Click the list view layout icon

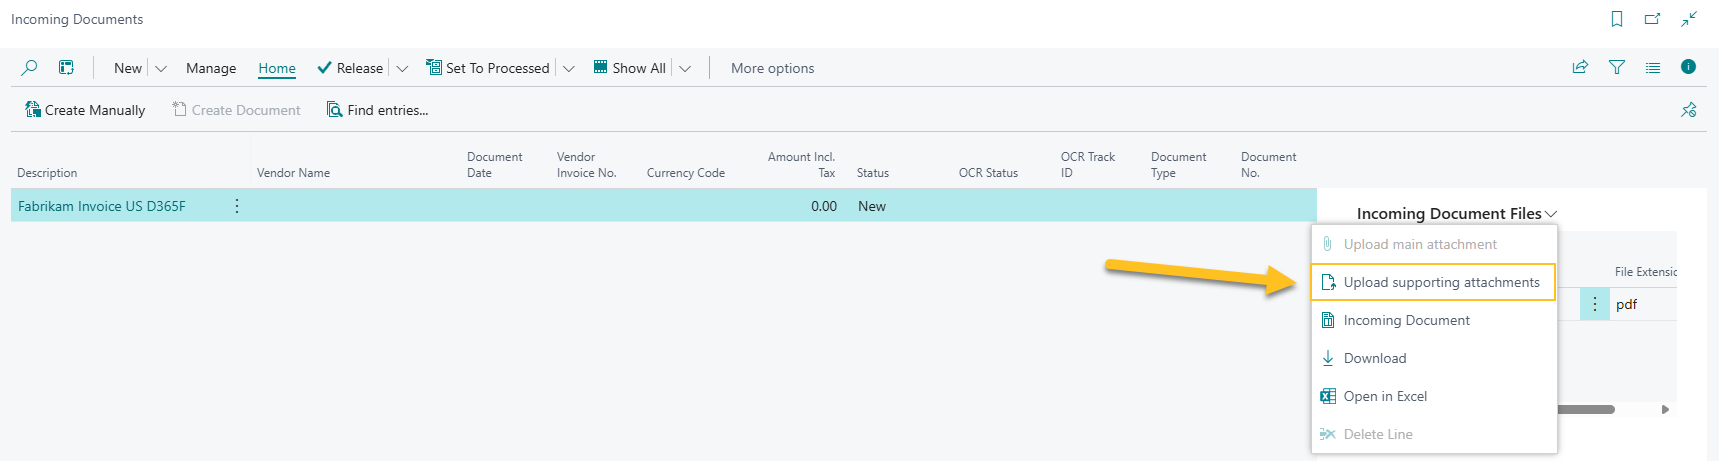click(x=1652, y=68)
